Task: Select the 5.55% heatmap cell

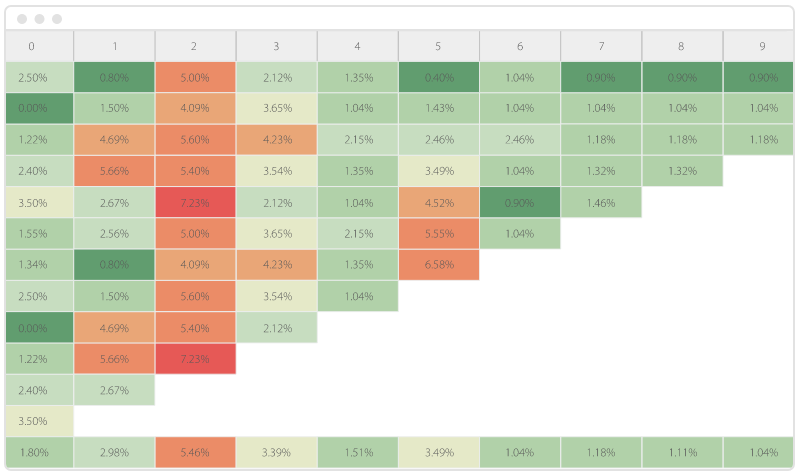Action: (x=438, y=233)
